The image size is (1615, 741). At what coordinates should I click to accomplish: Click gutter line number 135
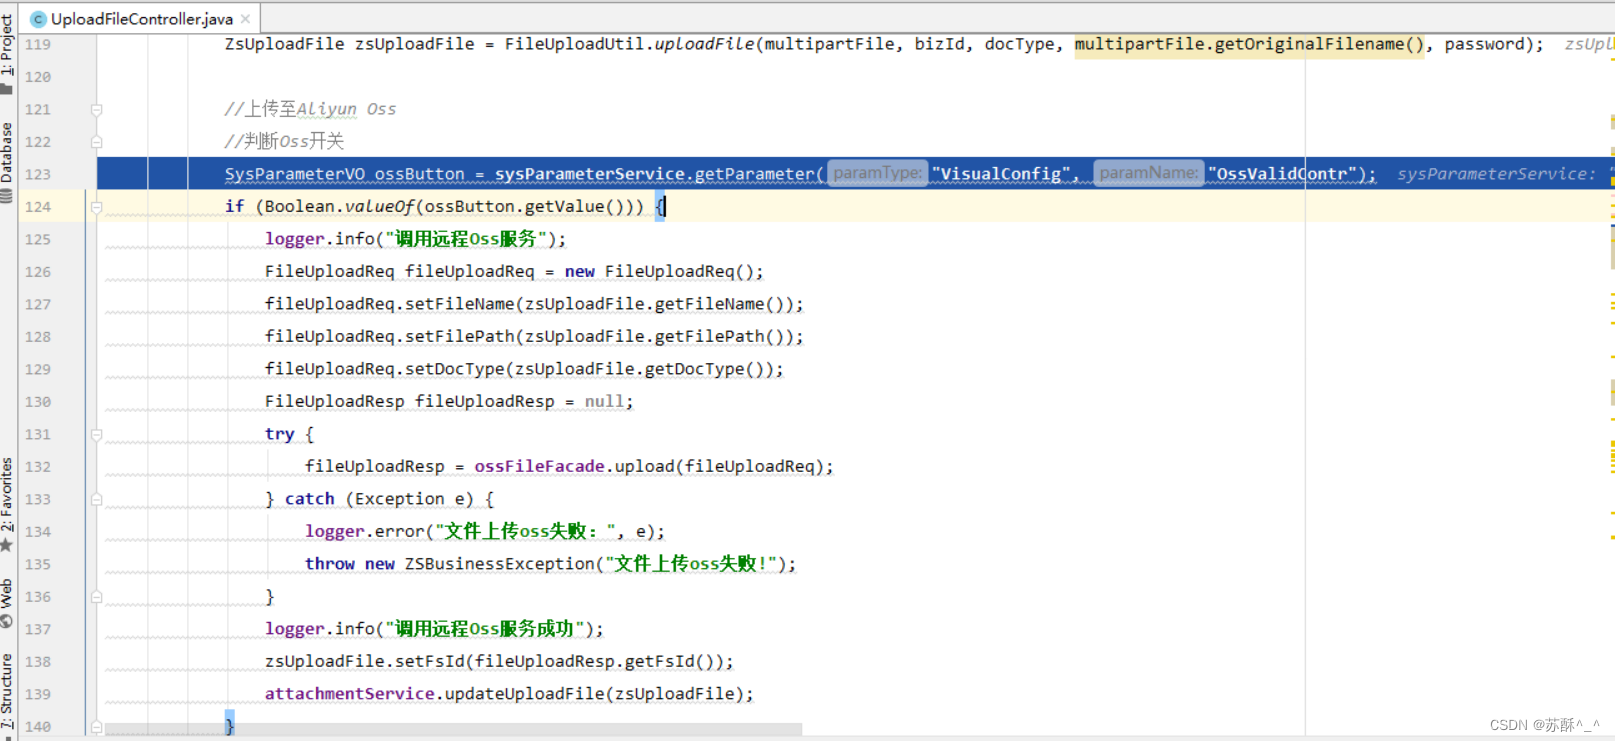tap(38, 564)
